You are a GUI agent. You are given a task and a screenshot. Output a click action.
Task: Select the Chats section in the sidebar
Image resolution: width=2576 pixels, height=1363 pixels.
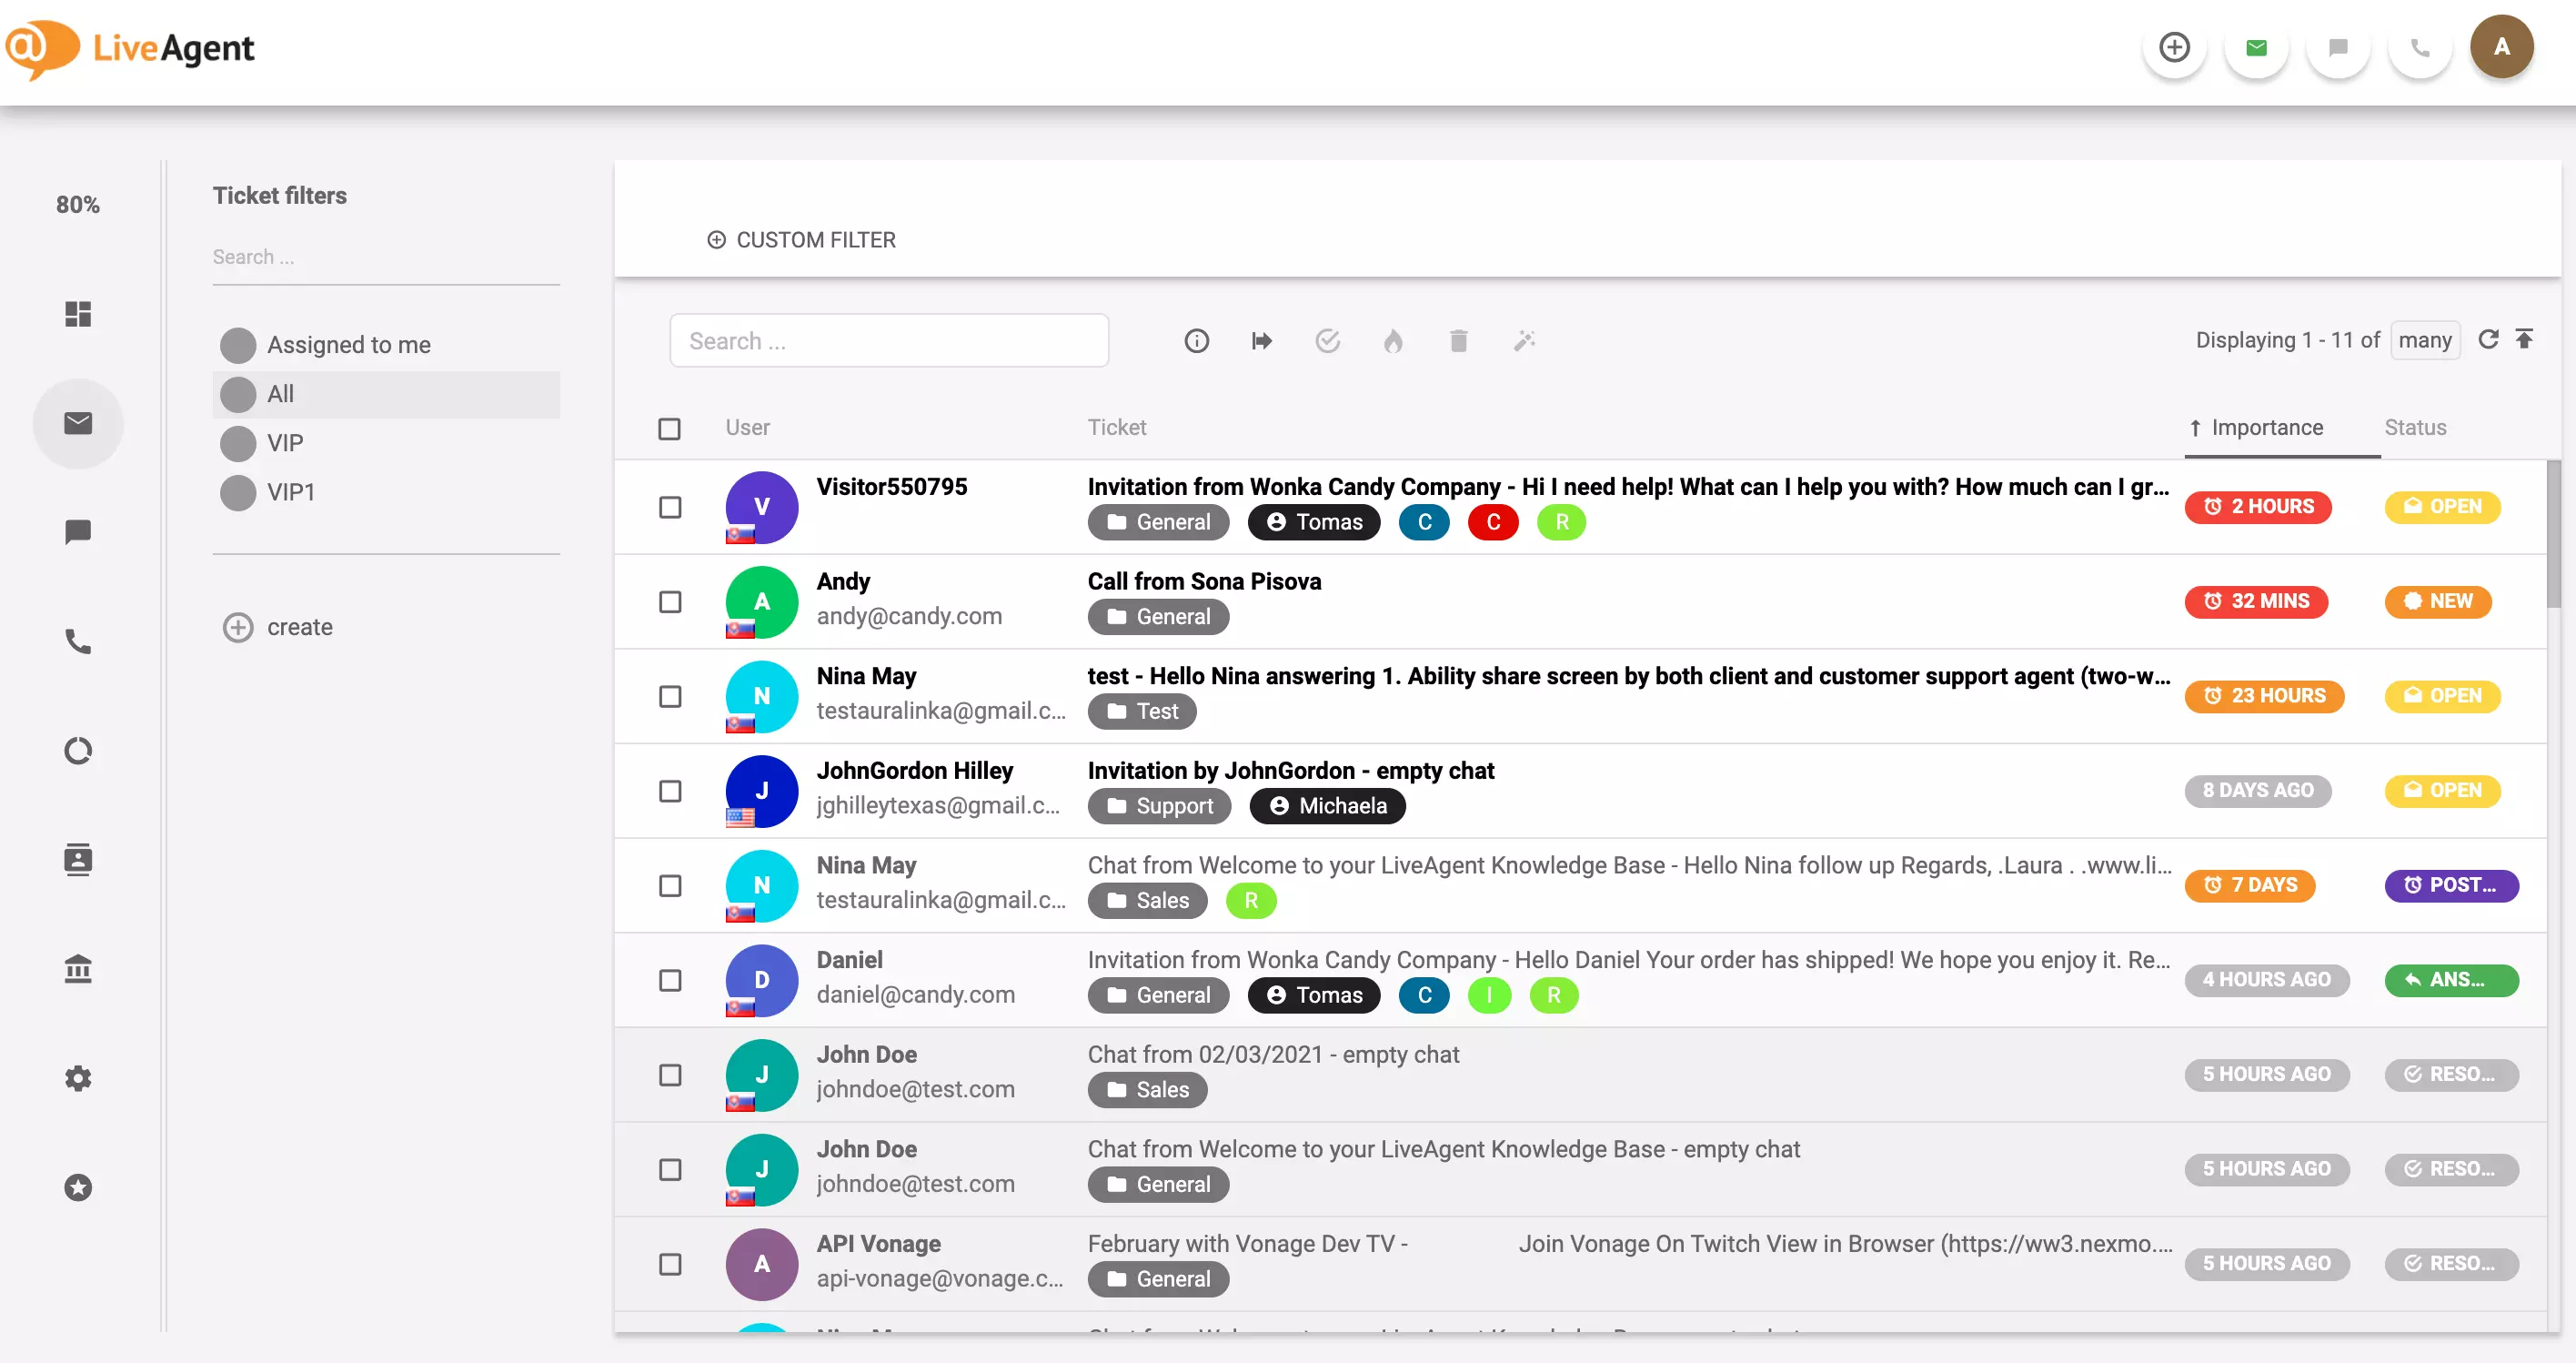pyautogui.click(x=77, y=531)
